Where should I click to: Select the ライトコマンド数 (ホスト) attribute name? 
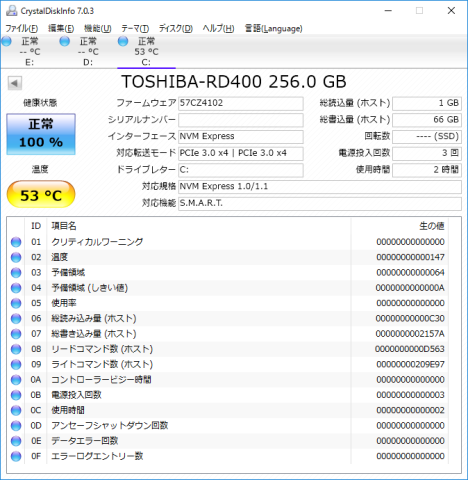tap(102, 365)
